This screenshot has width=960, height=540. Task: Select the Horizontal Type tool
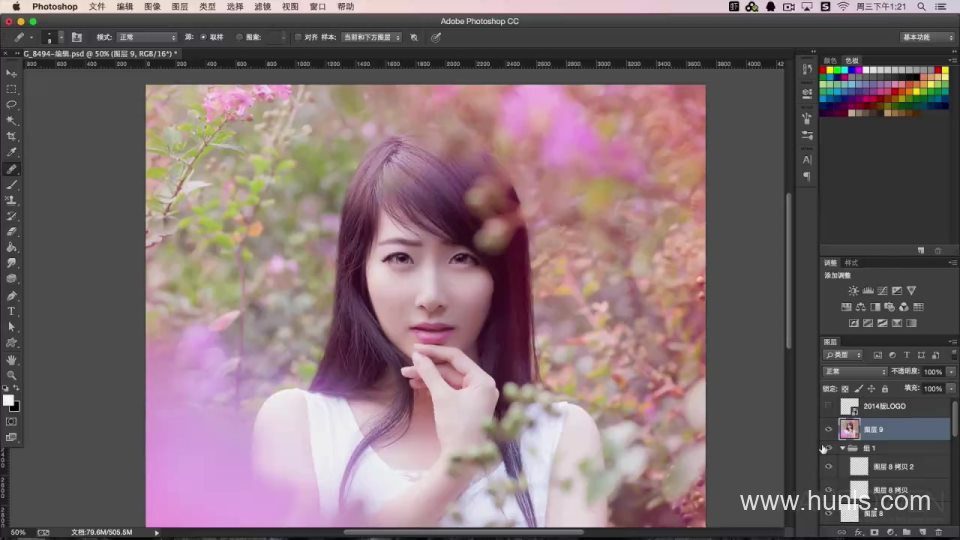[x=11, y=312]
